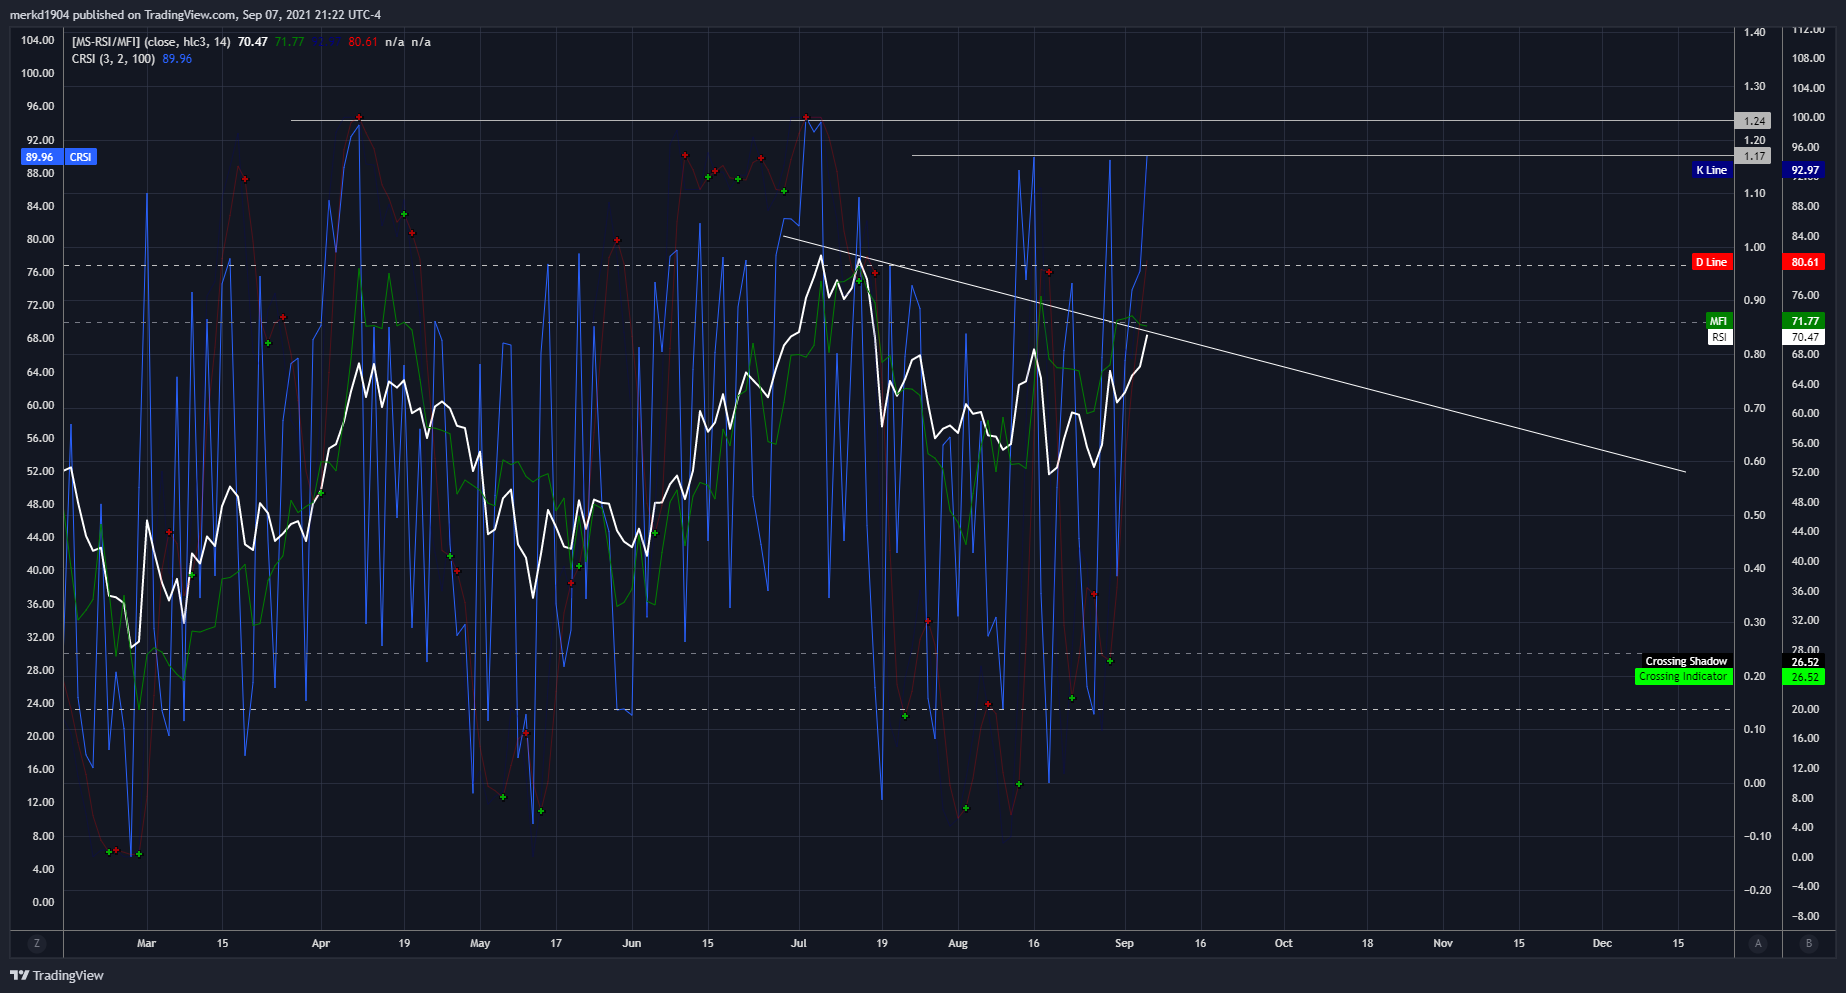Click the publisher name merkd1904 in the header

(x=39, y=14)
